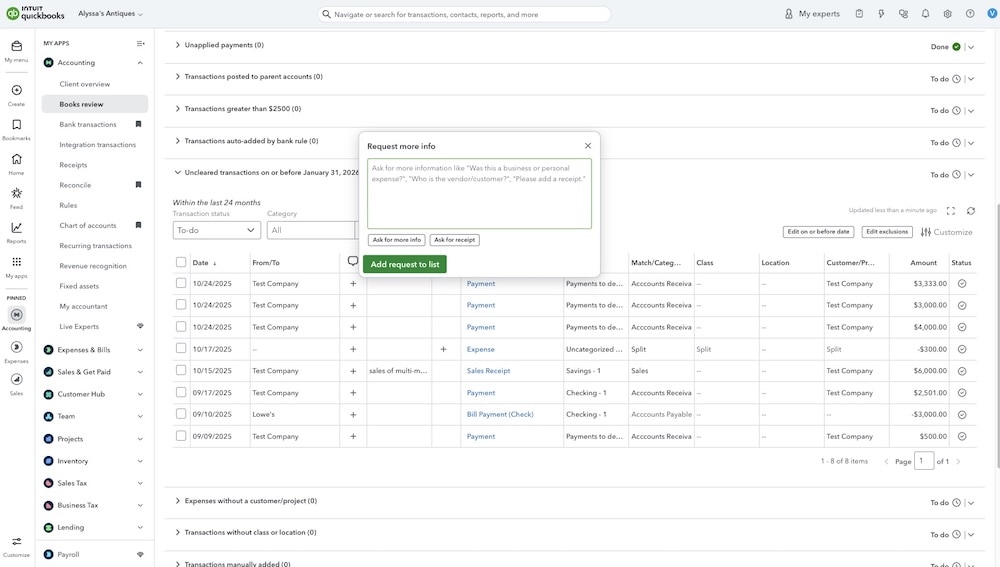
Task: Click the top search bar
Action: [464, 14]
